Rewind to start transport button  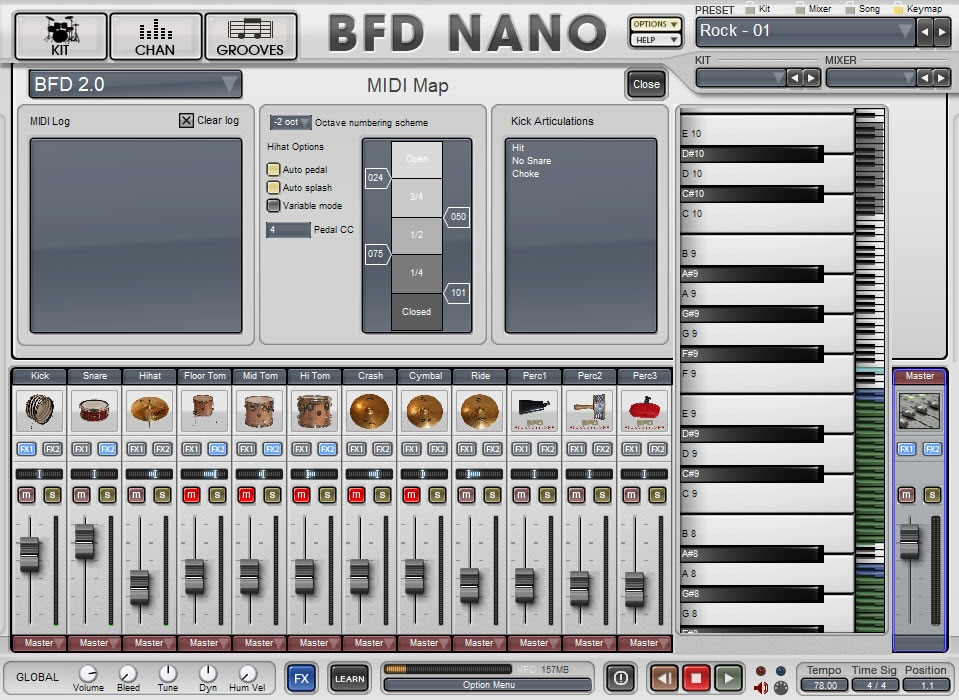pyautogui.click(x=664, y=678)
